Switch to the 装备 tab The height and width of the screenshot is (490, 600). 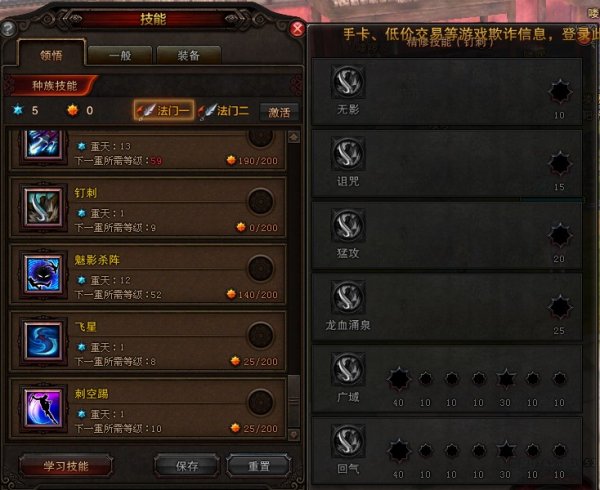pyautogui.click(x=189, y=55)
